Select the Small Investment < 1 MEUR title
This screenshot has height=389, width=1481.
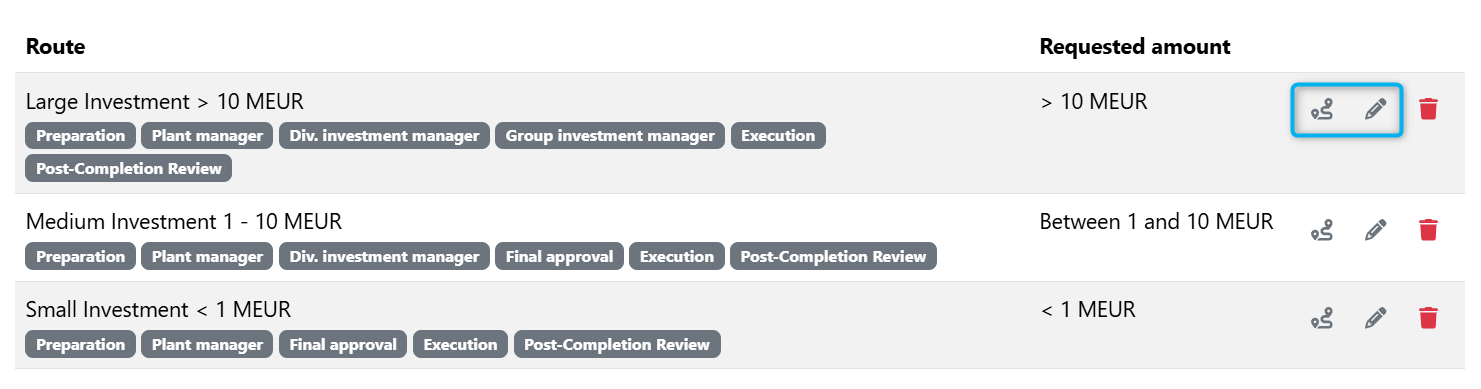pyautogui.click(x=158, y=310)
